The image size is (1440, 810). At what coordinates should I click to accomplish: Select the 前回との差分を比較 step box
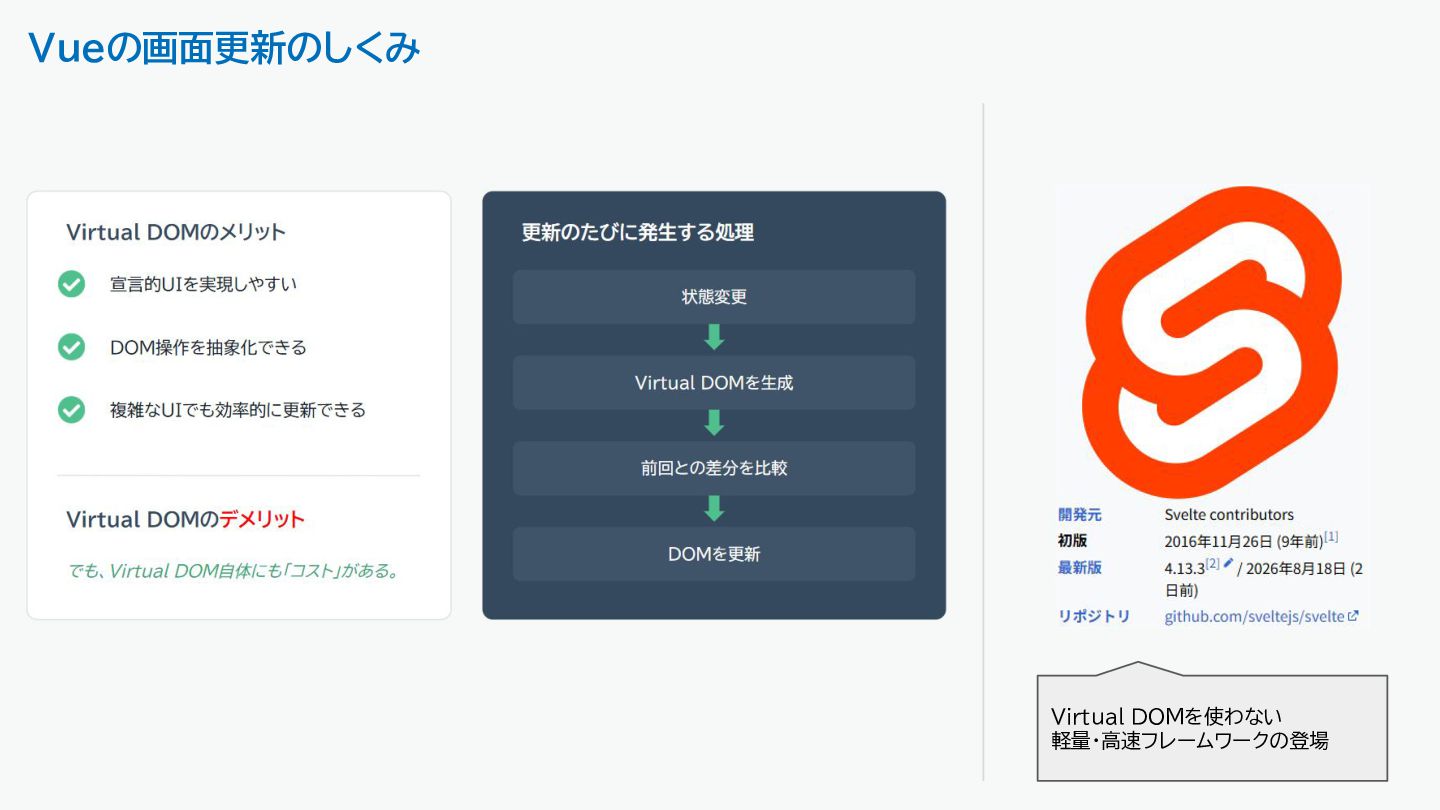(714, 468)
